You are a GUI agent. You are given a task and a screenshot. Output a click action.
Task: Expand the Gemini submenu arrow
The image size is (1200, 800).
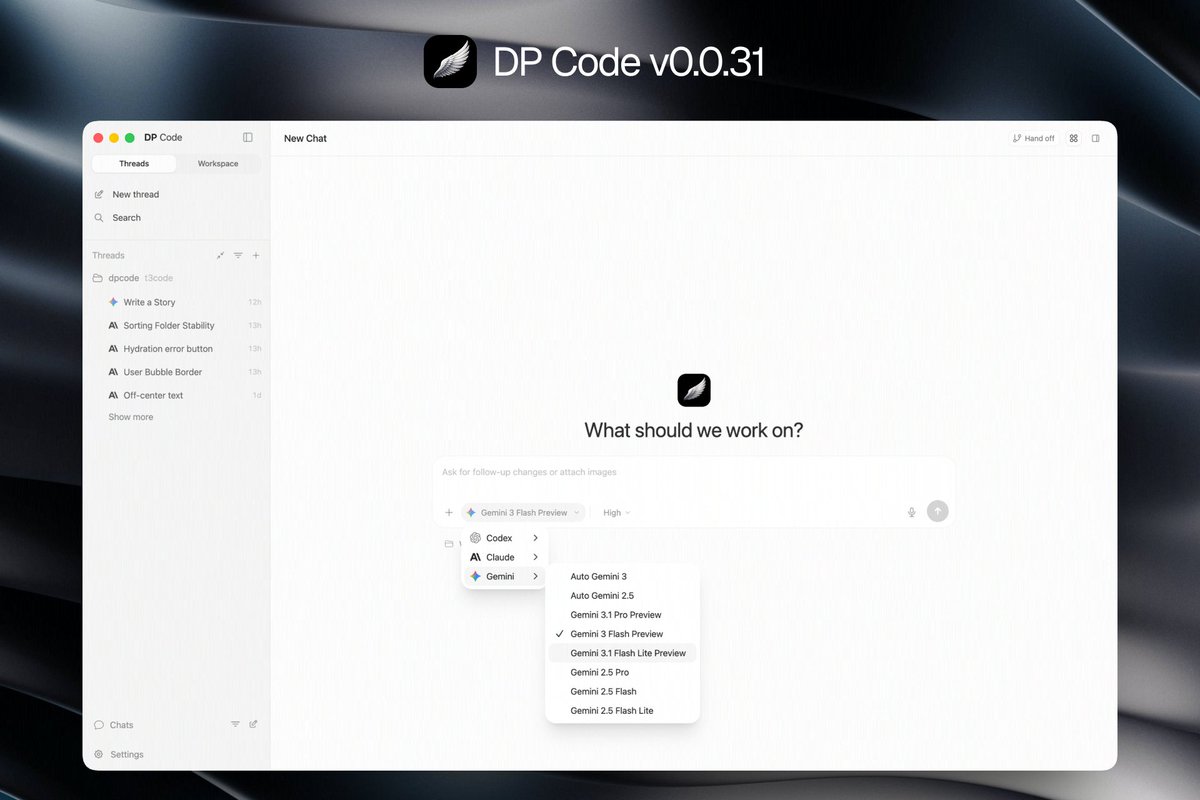click(x=536, y=576)
